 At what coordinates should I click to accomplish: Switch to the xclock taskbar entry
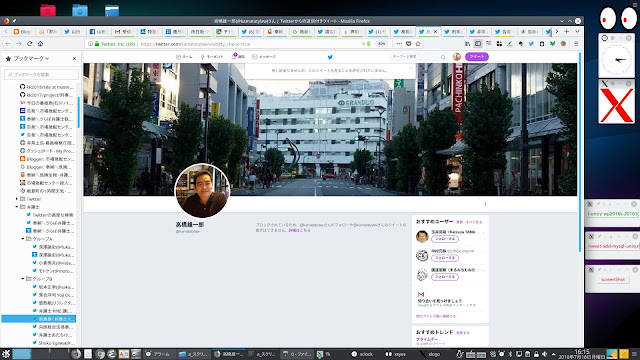(x=362, y=354)
